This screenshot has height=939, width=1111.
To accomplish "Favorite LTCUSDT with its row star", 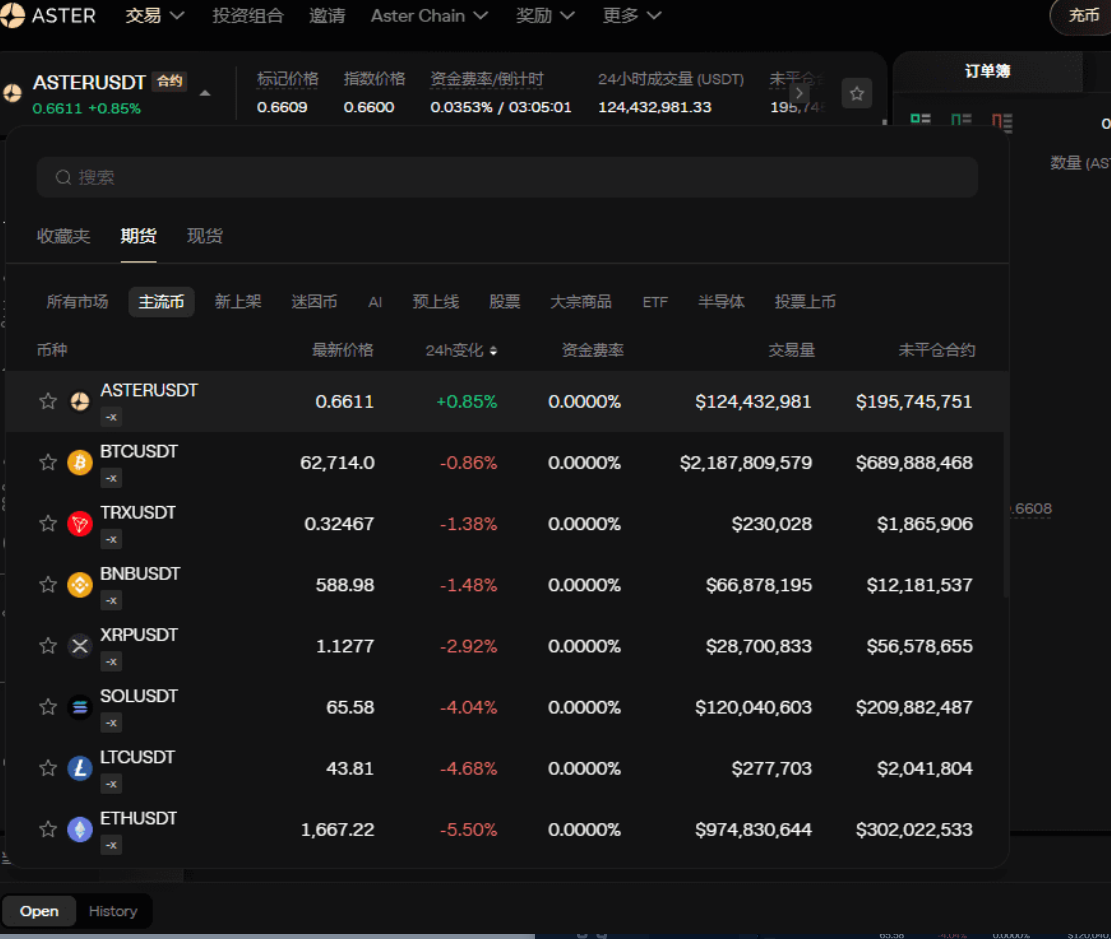I will coord(48,767).
